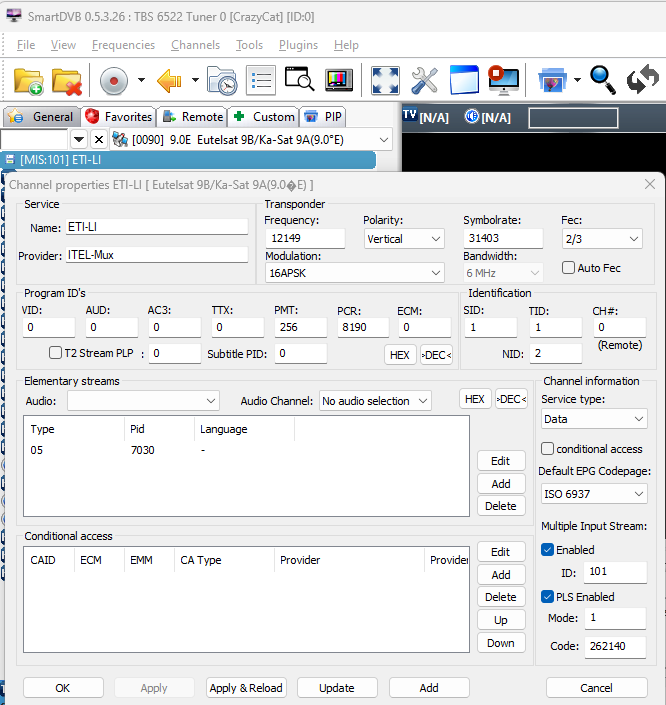
Task: Toggle the conditional access checkbox
Action: pos(547,449)
